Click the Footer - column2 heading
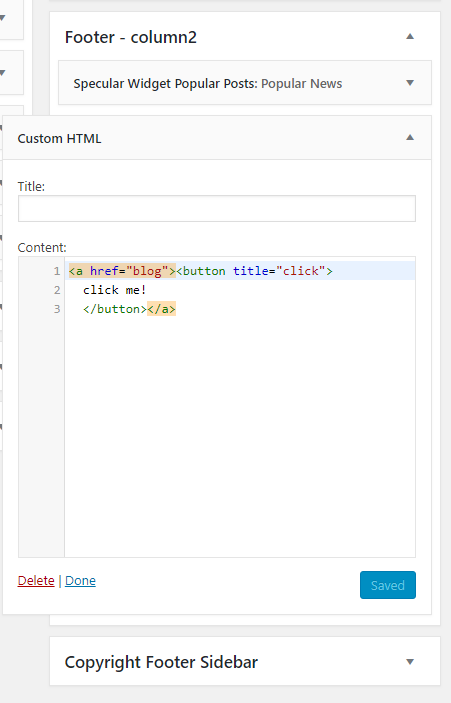This screenshot has width=451, height=703. [x=130, y=37]
